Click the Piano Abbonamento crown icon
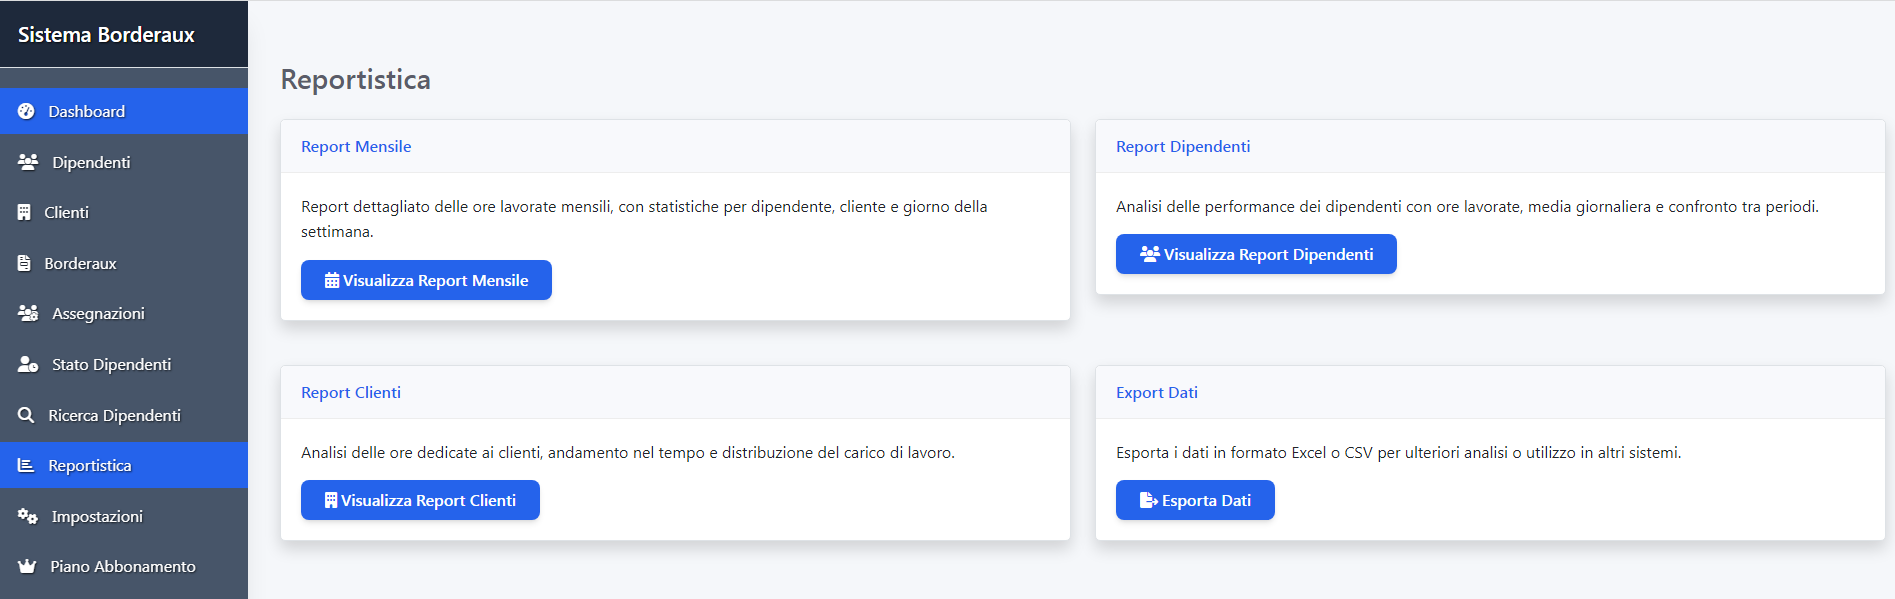Screen dimensions: 1895x599 click(x=27, y=566)
